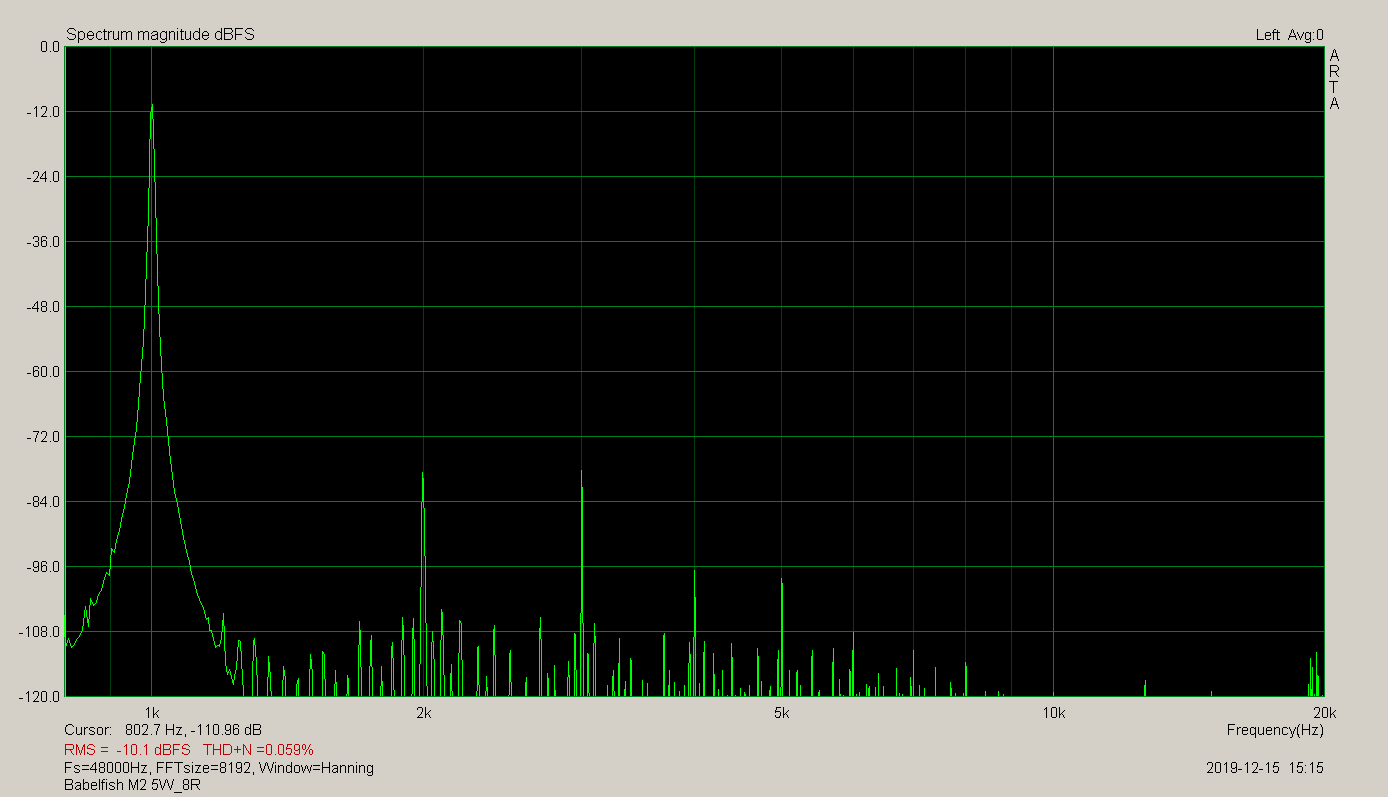Click the 'Frequency(Hz)' axis caption
1388x797 pixels.
point(1275,730)
